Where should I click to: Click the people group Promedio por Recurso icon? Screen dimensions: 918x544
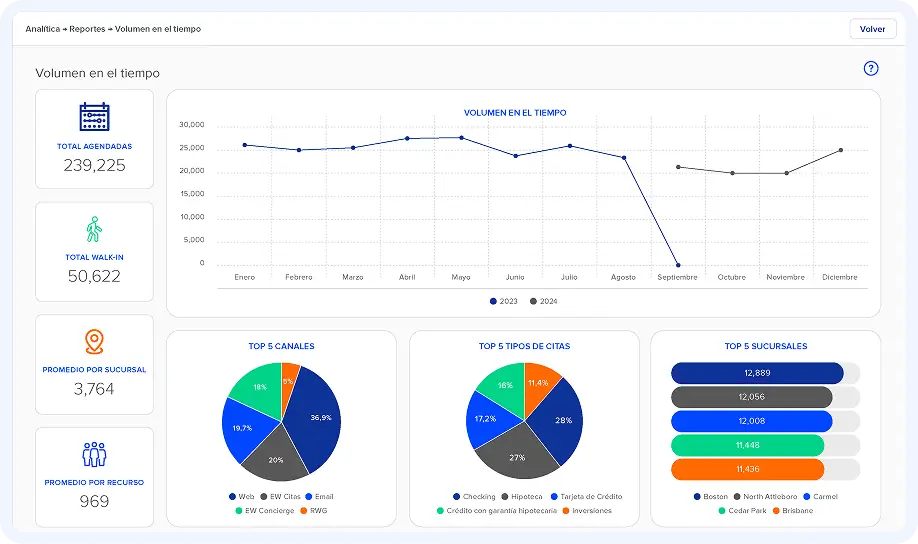(x=94, y=455)
